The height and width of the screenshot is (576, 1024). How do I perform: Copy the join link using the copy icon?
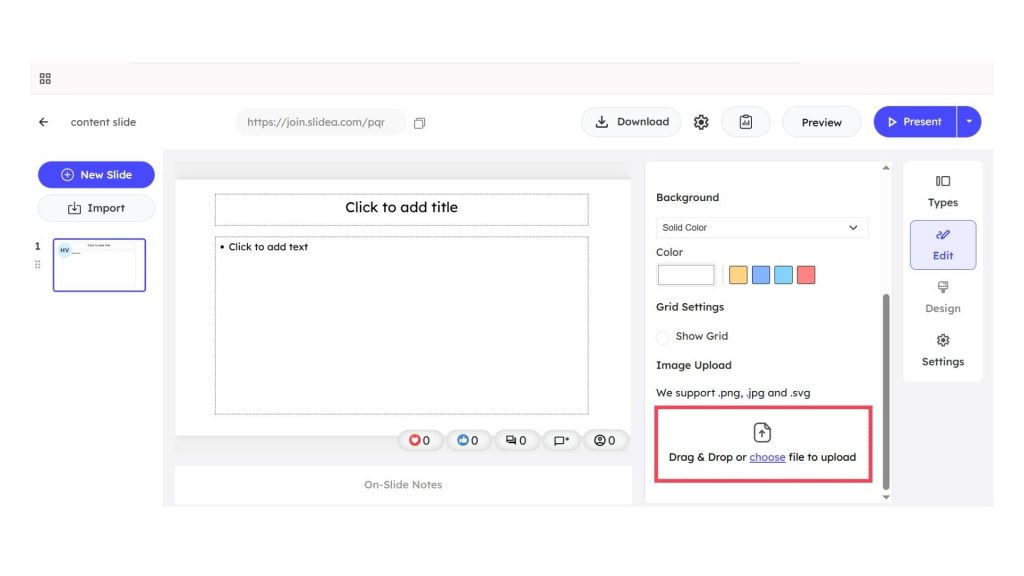click(419, 121)
